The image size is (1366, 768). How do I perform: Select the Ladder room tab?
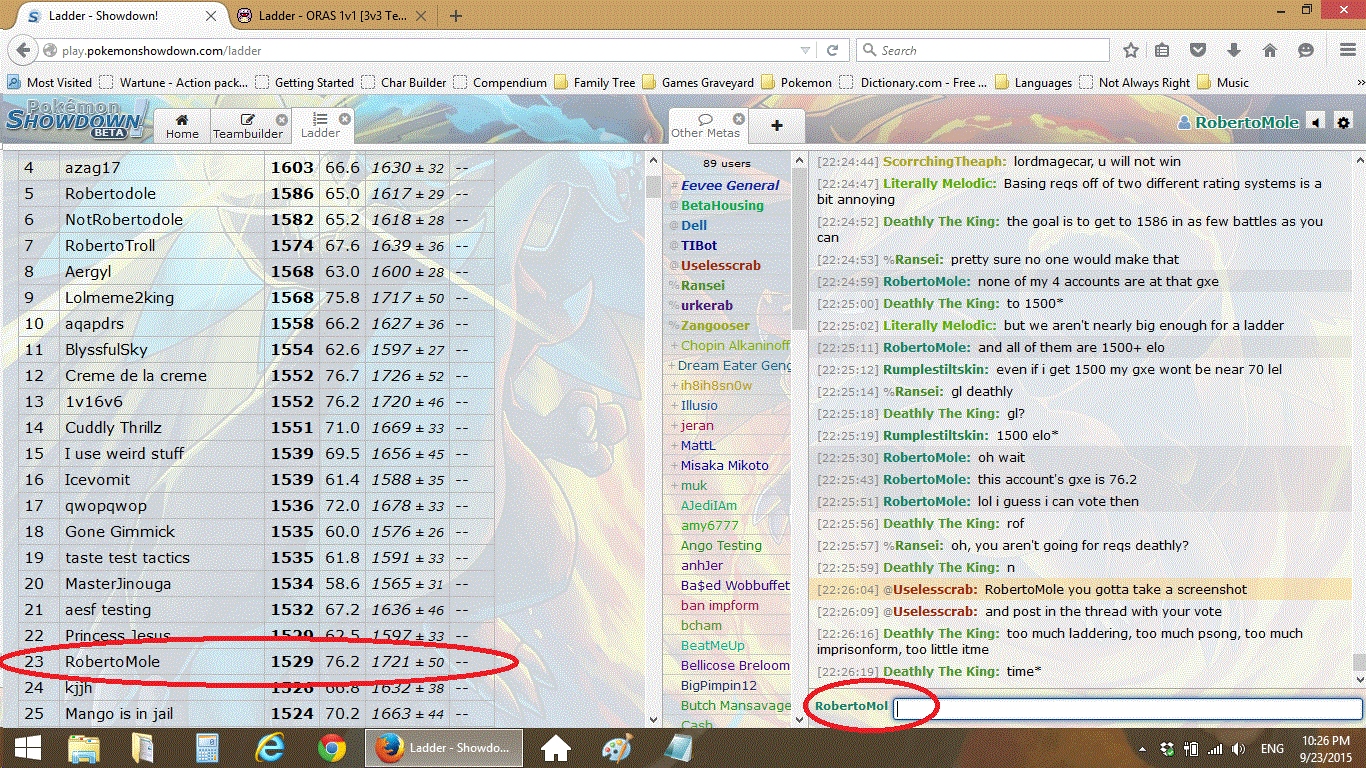coord(320,126)
